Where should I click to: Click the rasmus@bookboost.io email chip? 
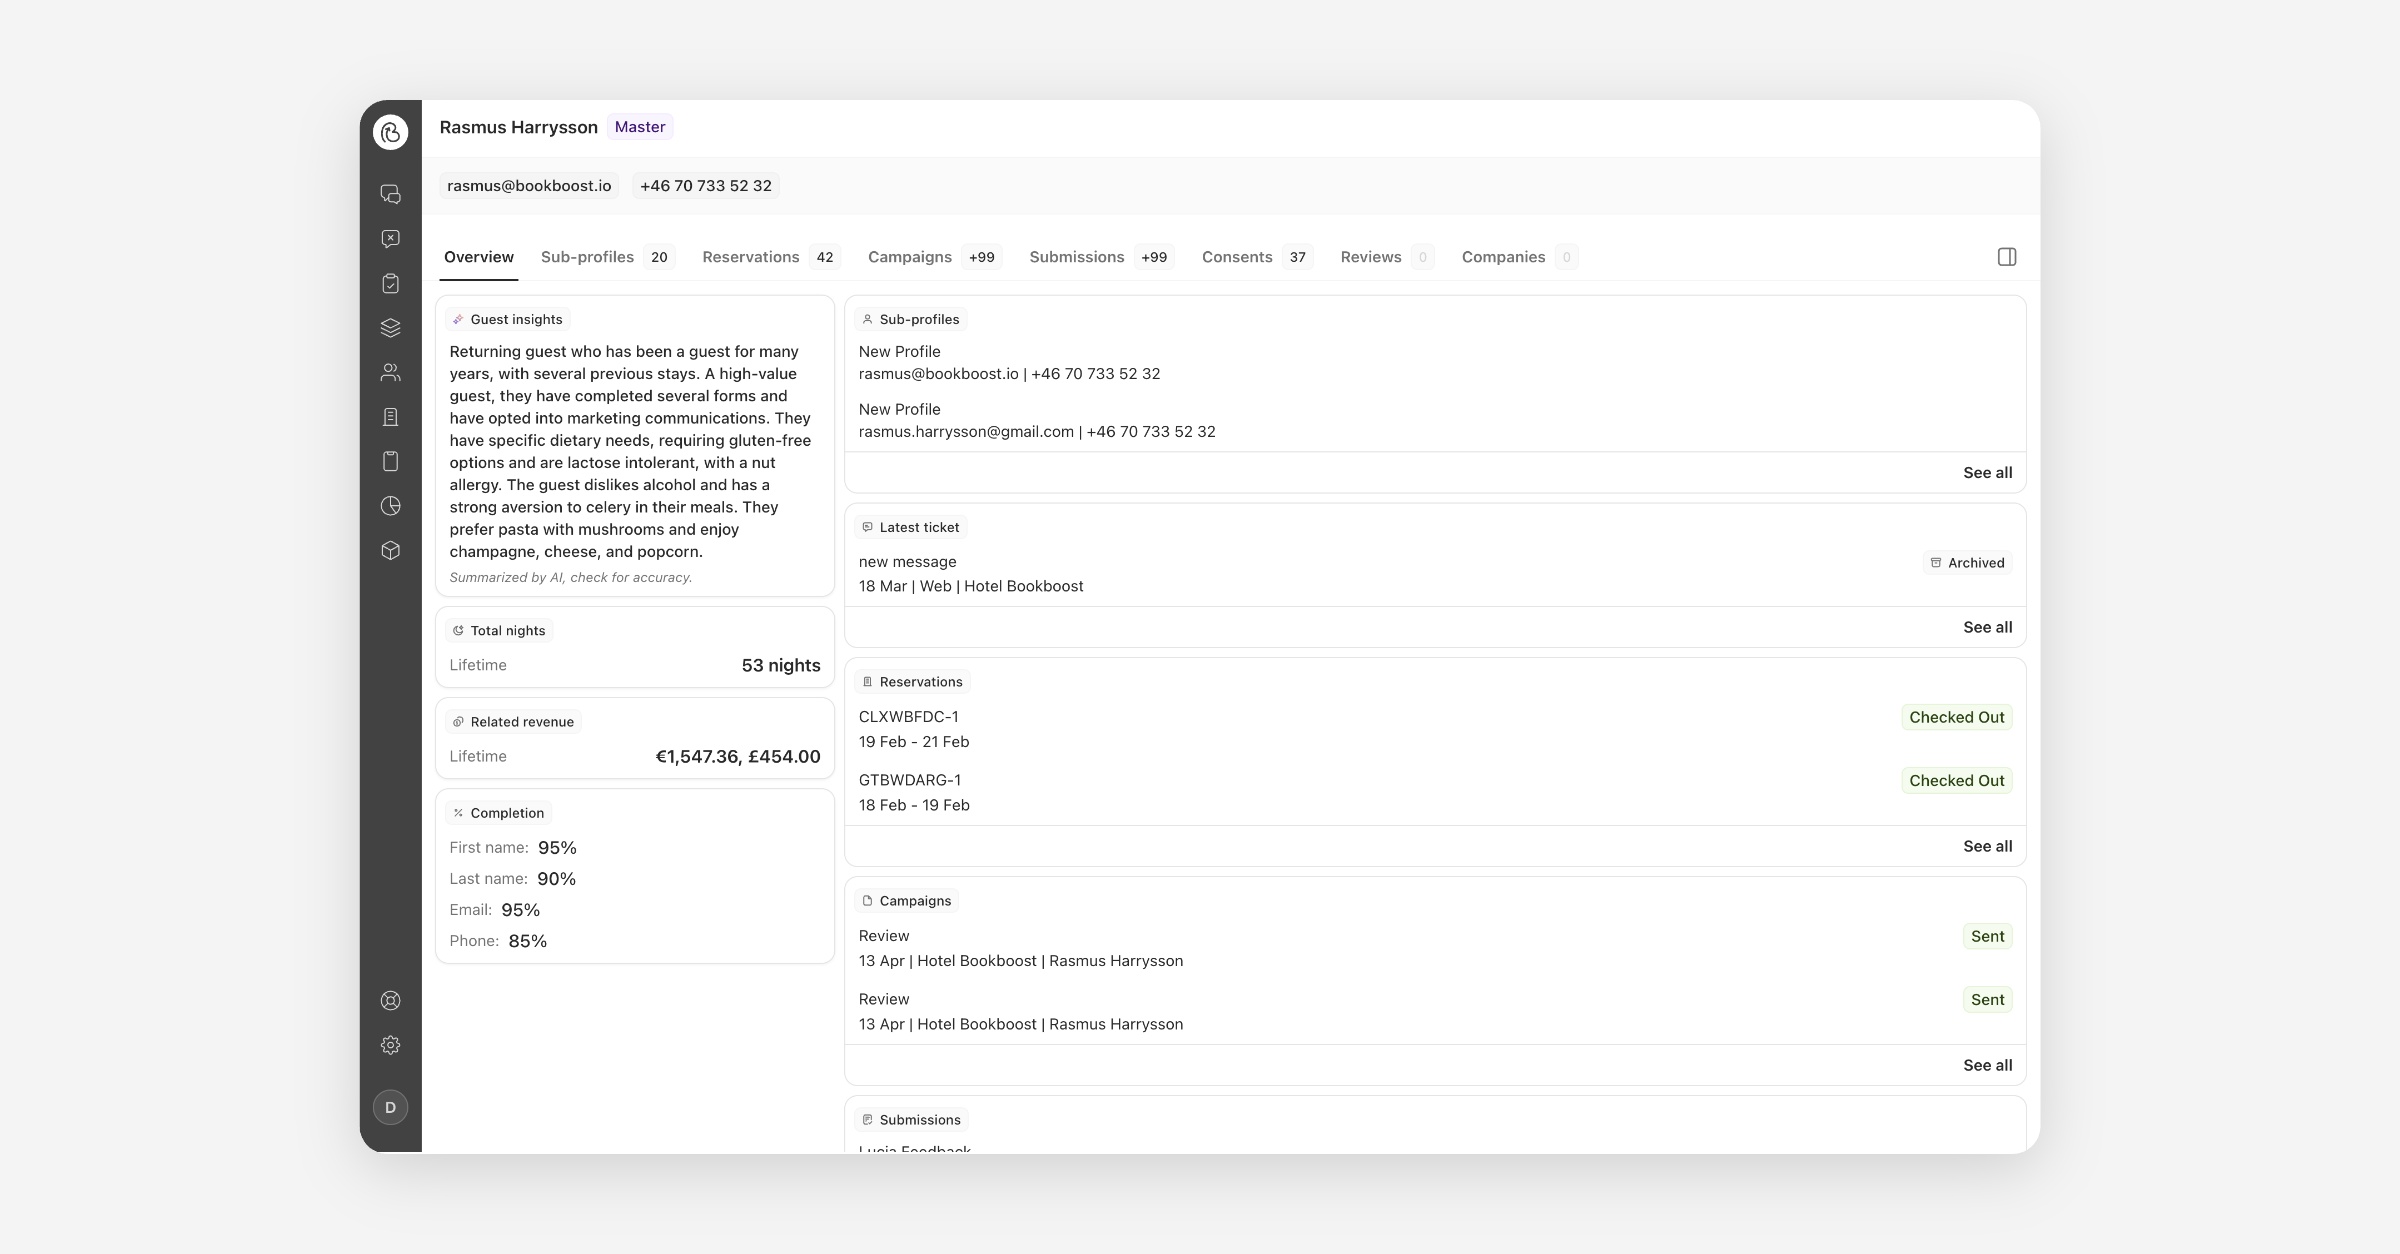[x=529, y=186]
